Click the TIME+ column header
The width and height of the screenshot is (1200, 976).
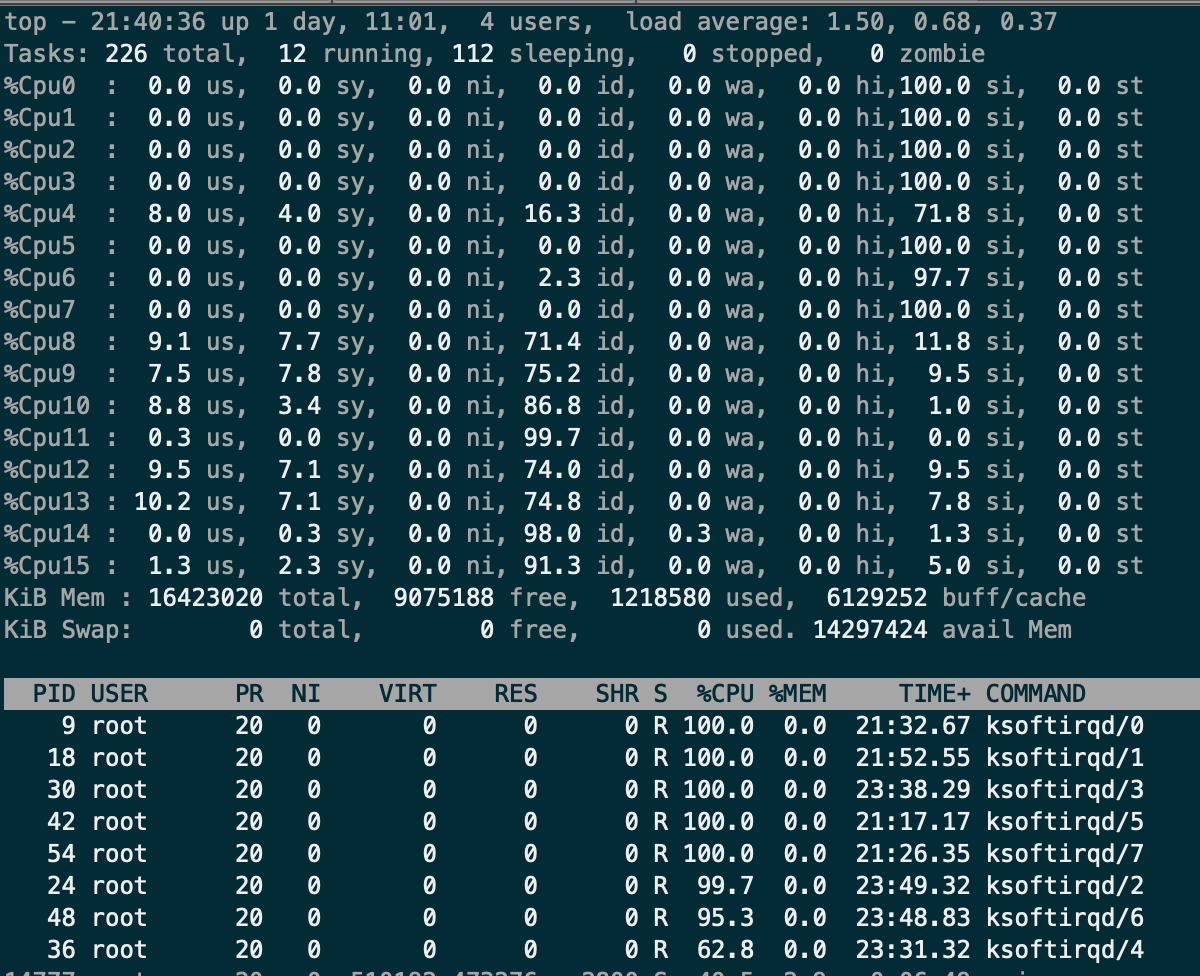click(935, 694)
